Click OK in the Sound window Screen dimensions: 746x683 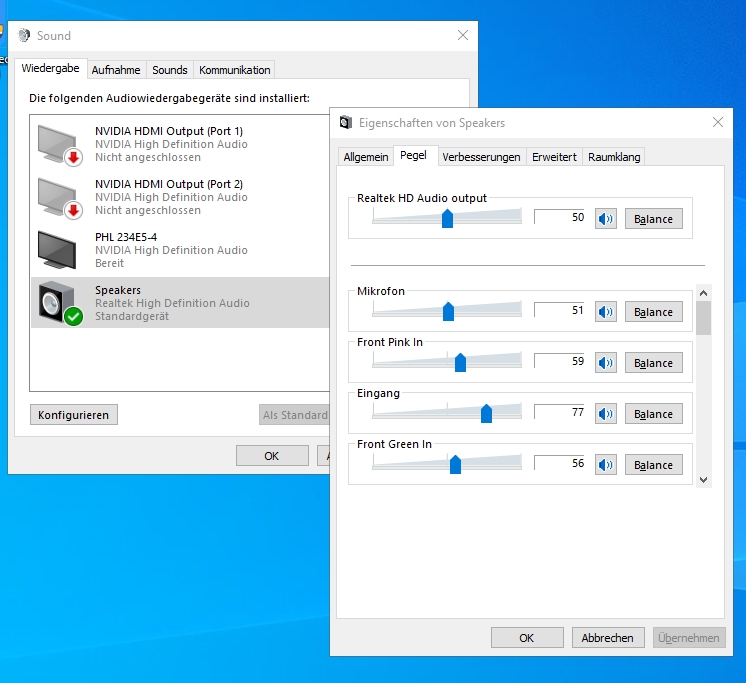pos(272,456)
